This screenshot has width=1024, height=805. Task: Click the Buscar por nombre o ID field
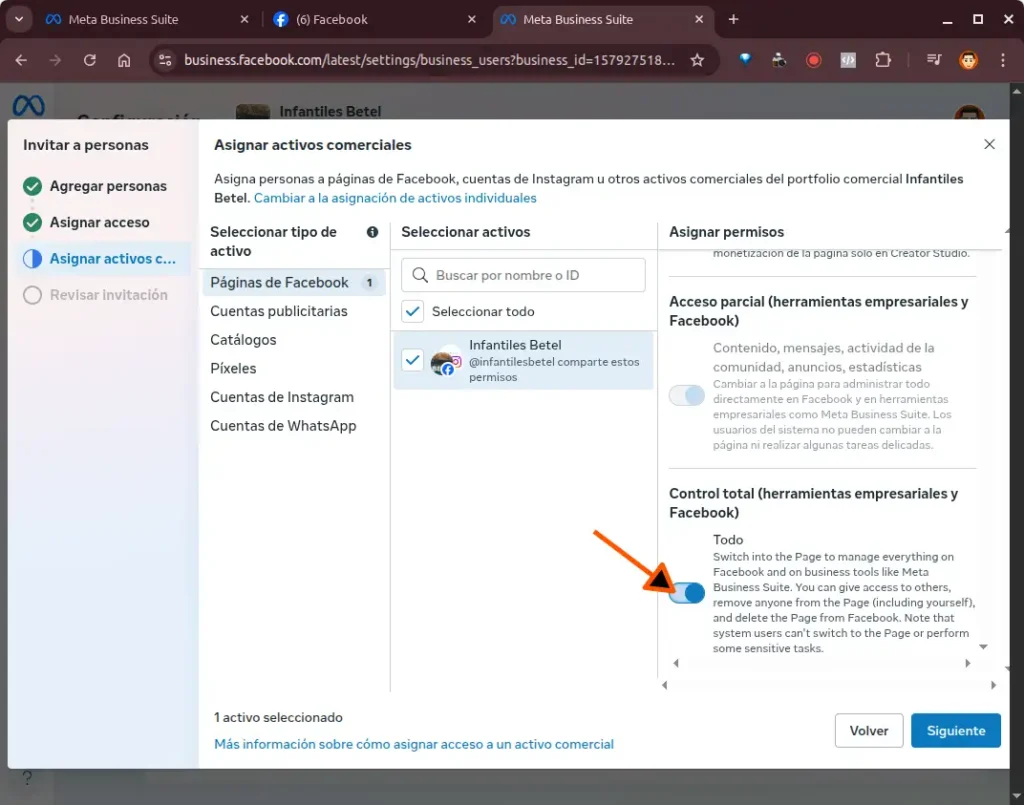tap(535, 275)
